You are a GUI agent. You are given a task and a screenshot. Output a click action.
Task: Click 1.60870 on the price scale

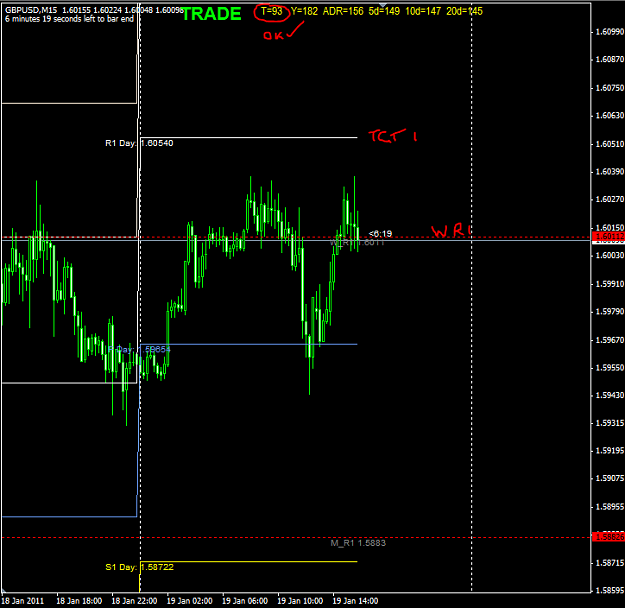[x=609, y=59]
